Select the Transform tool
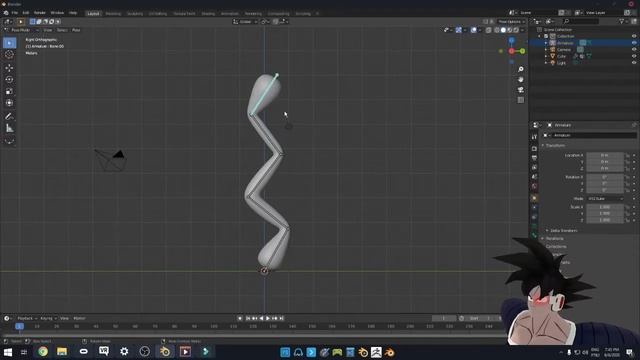Viewport: 640px width, 360px height. pos(9,103)
